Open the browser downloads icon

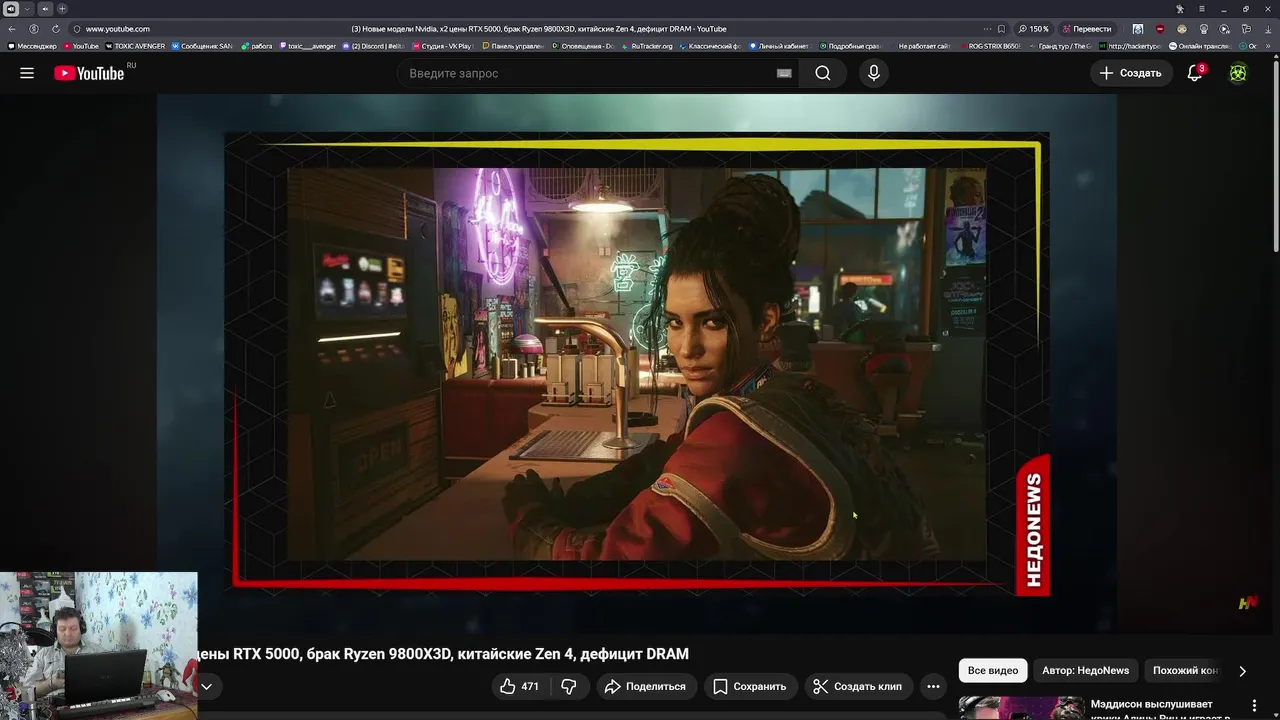coord(1267,29)
